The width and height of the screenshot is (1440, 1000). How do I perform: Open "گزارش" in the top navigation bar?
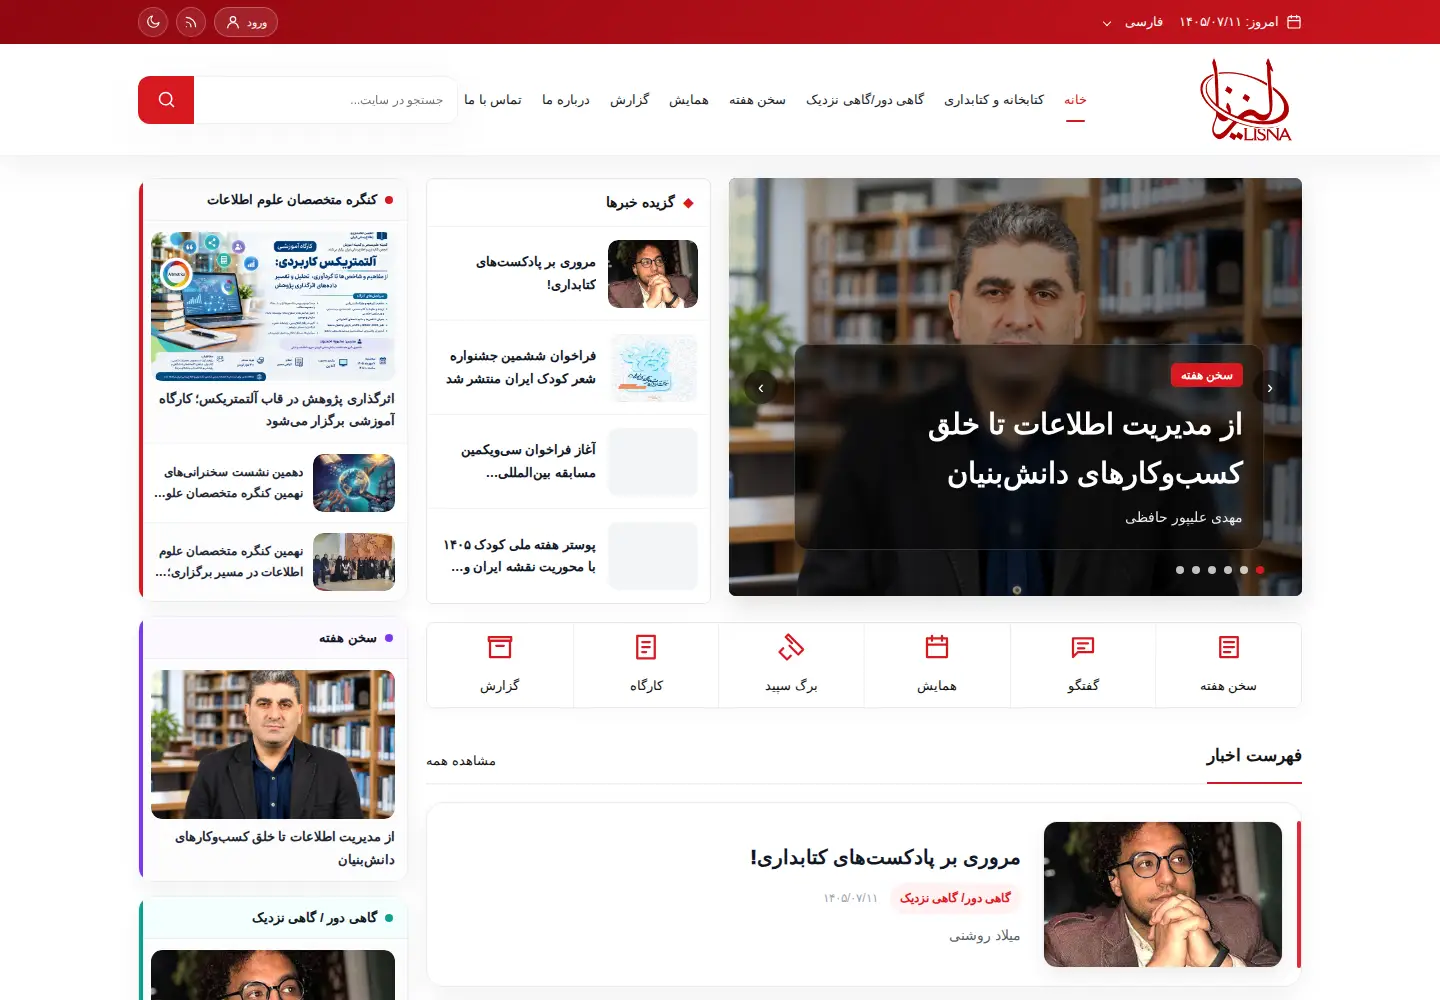(x=630, y=100)
